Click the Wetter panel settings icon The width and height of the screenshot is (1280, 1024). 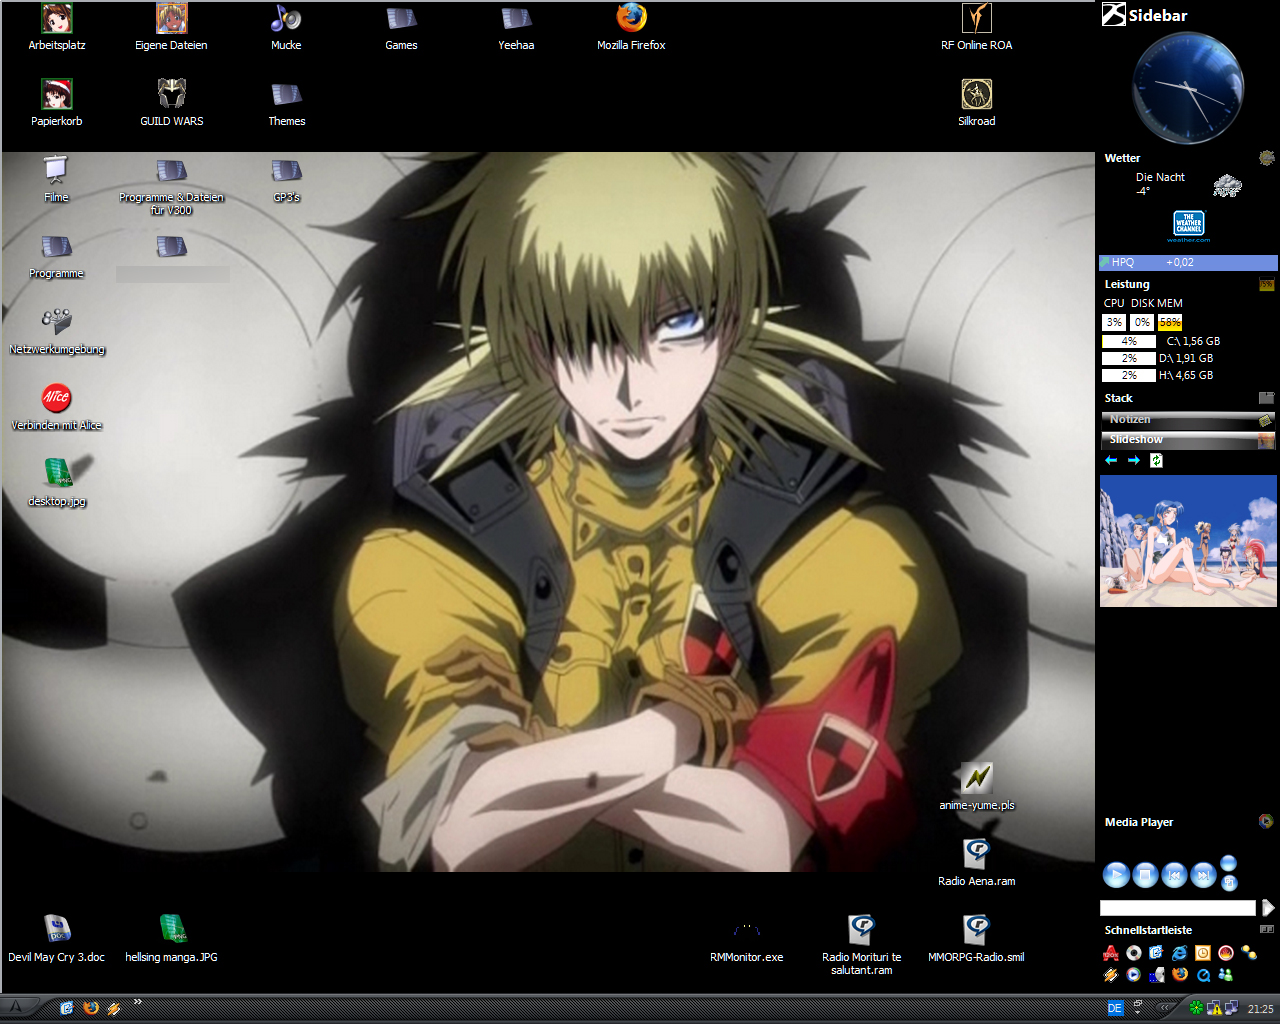(1266, 158)
